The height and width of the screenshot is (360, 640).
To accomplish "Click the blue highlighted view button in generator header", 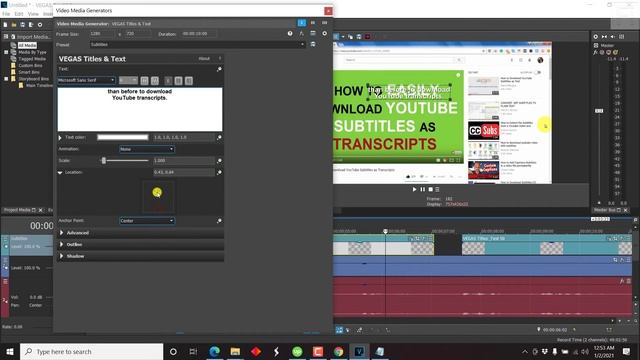I will coord(302,23).
